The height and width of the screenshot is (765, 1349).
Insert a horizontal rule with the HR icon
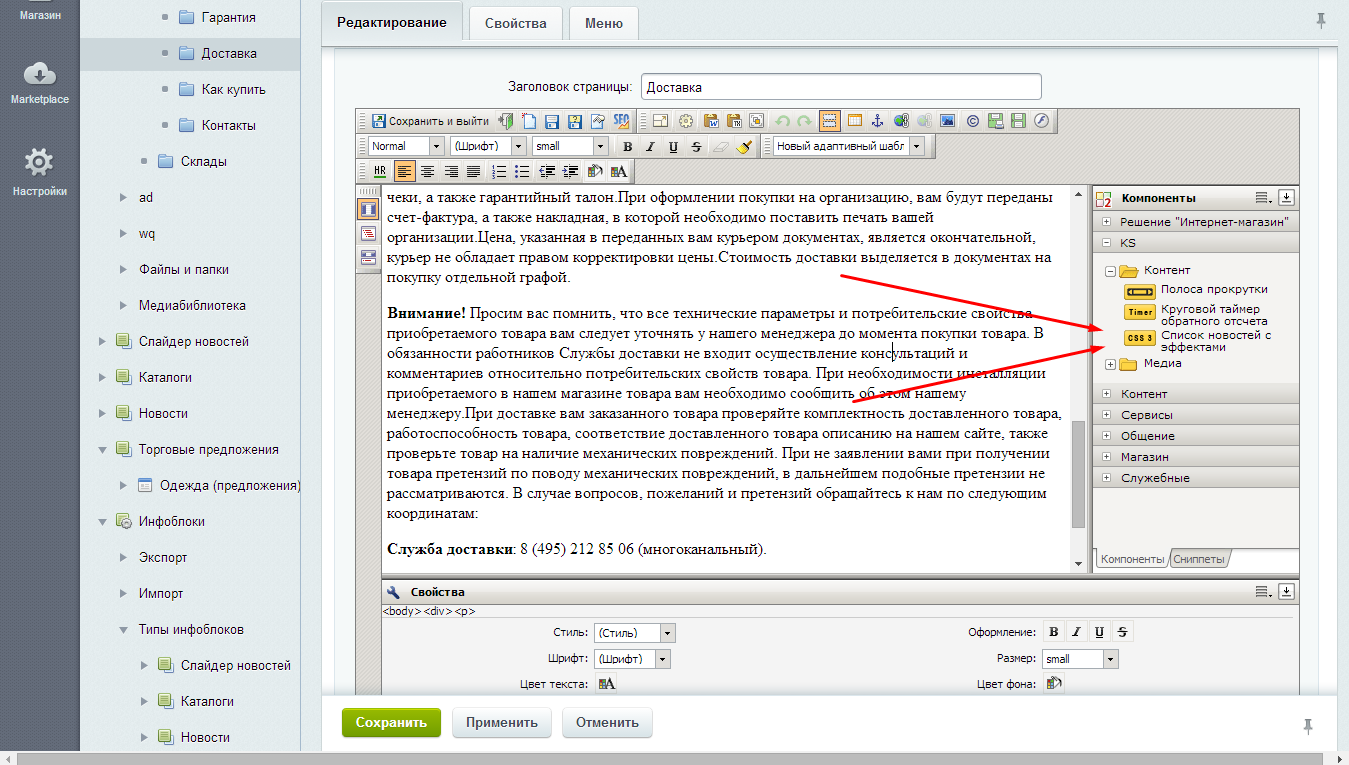(379, 171)
